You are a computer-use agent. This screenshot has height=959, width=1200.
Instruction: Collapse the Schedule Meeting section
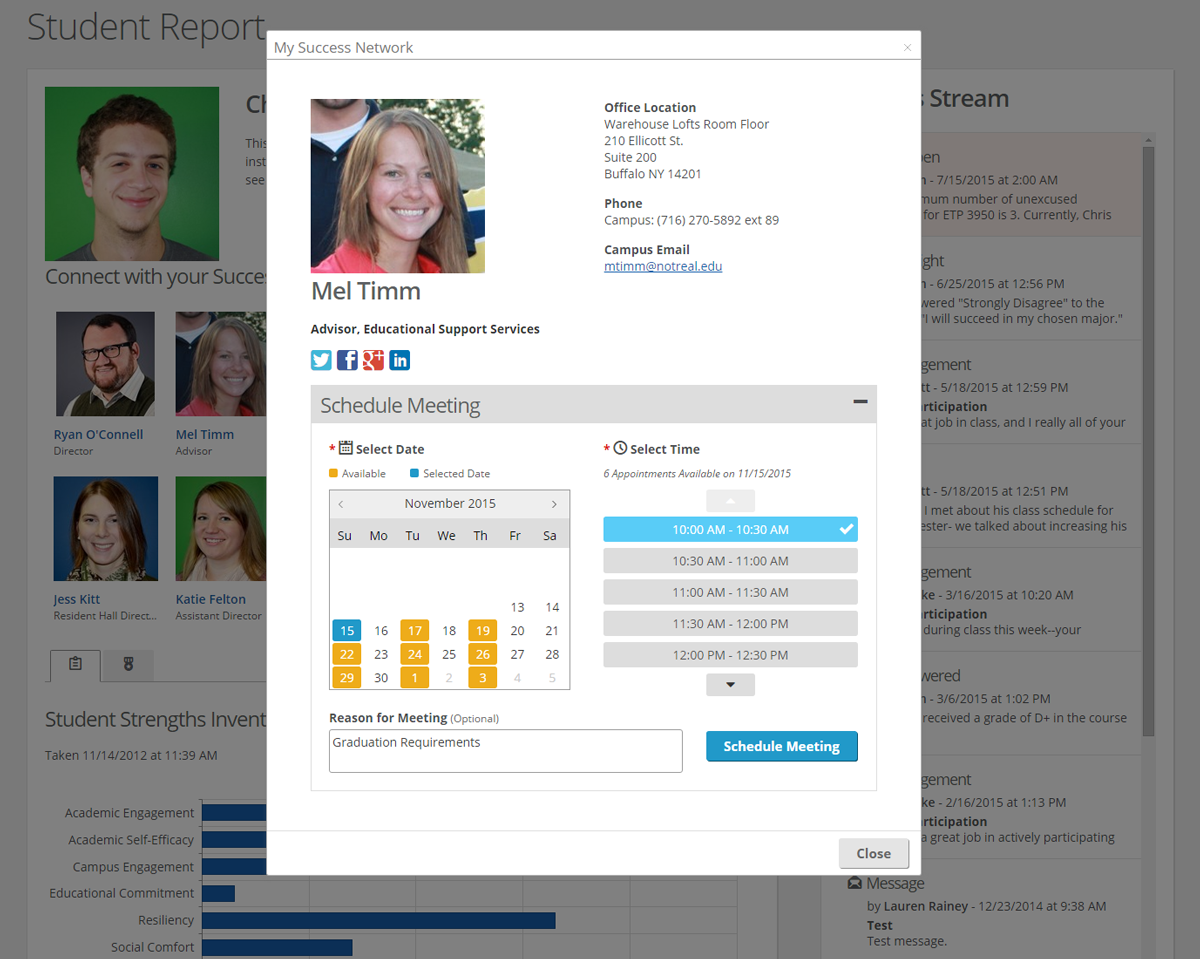point(860,401)
